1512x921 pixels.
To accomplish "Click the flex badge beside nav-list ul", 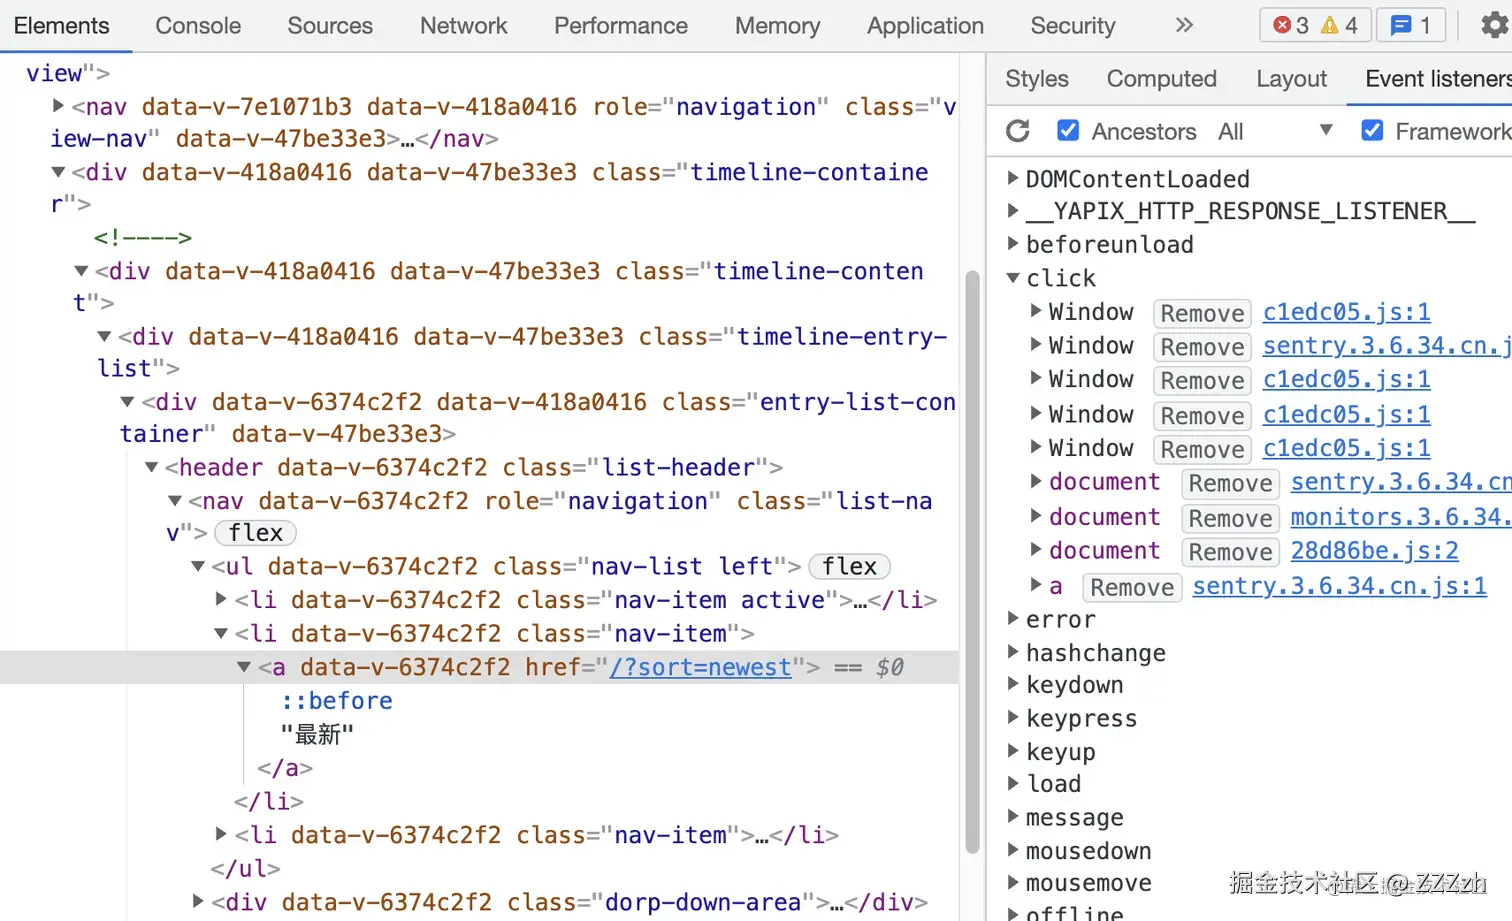I will tap(849, 566).
